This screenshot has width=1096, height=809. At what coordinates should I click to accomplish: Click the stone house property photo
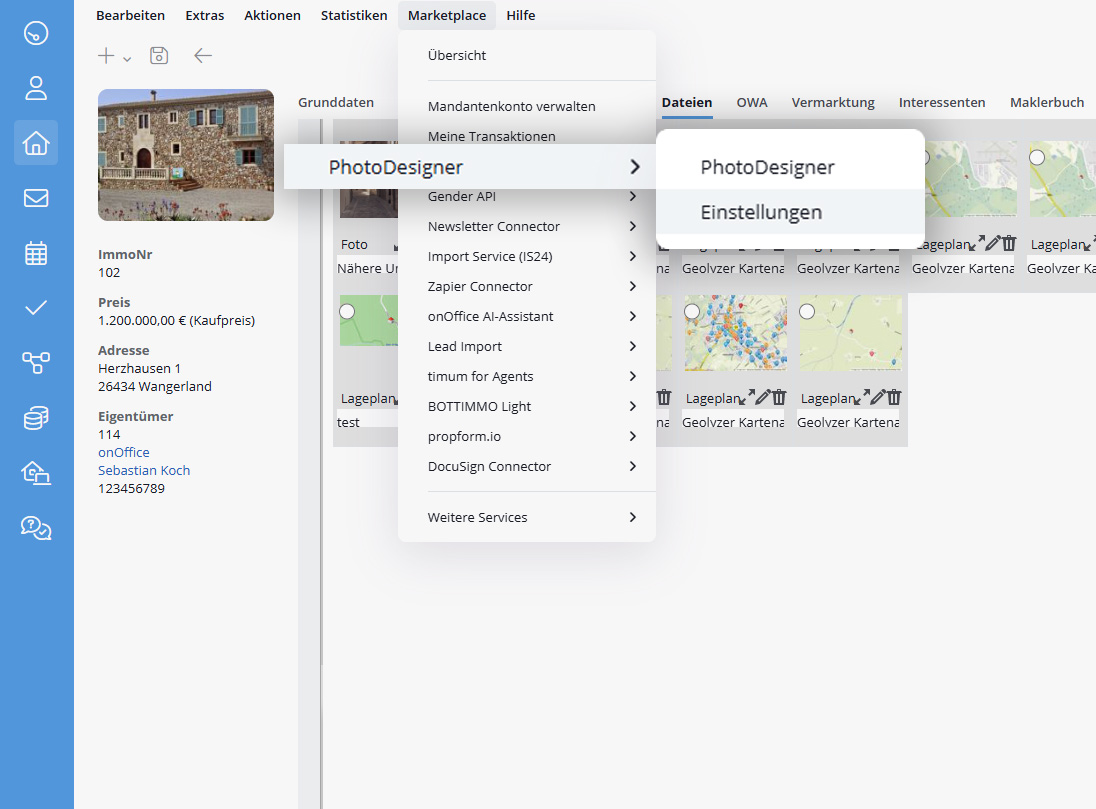(185, 155)
